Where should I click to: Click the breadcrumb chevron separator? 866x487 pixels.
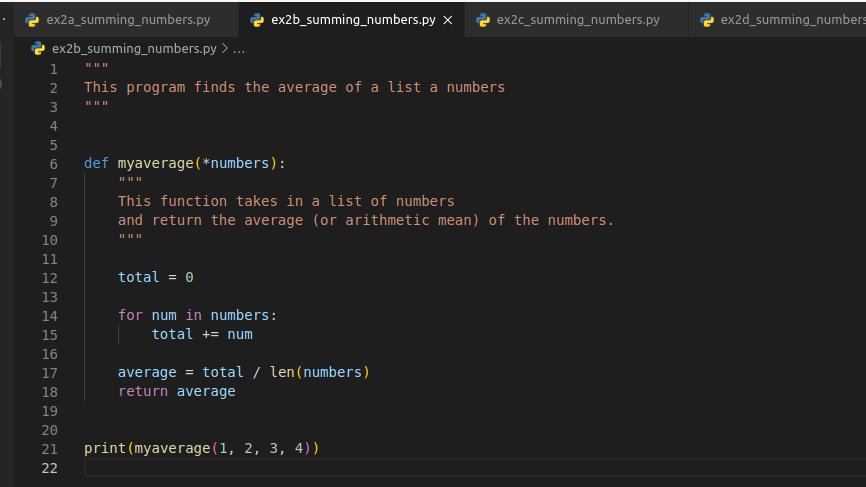point(225,49)
